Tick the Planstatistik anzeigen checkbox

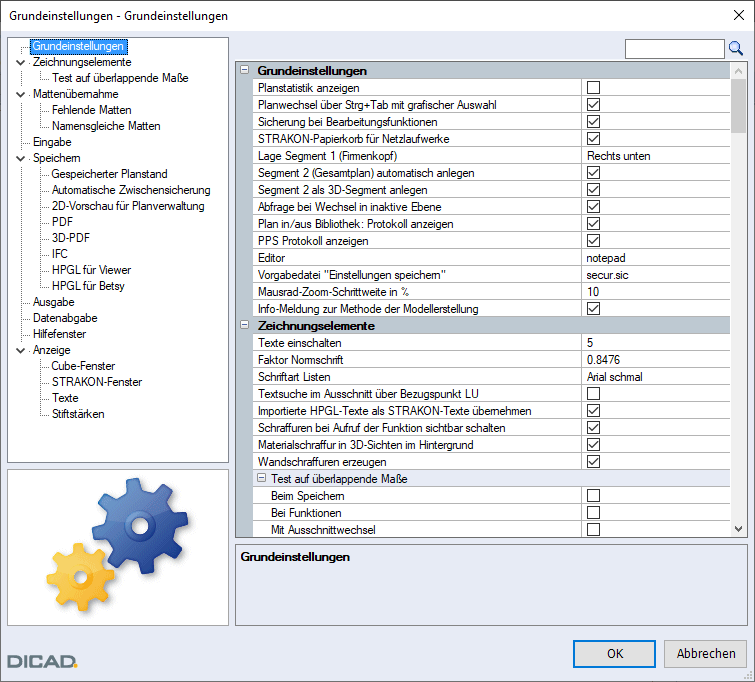[593, 88]
